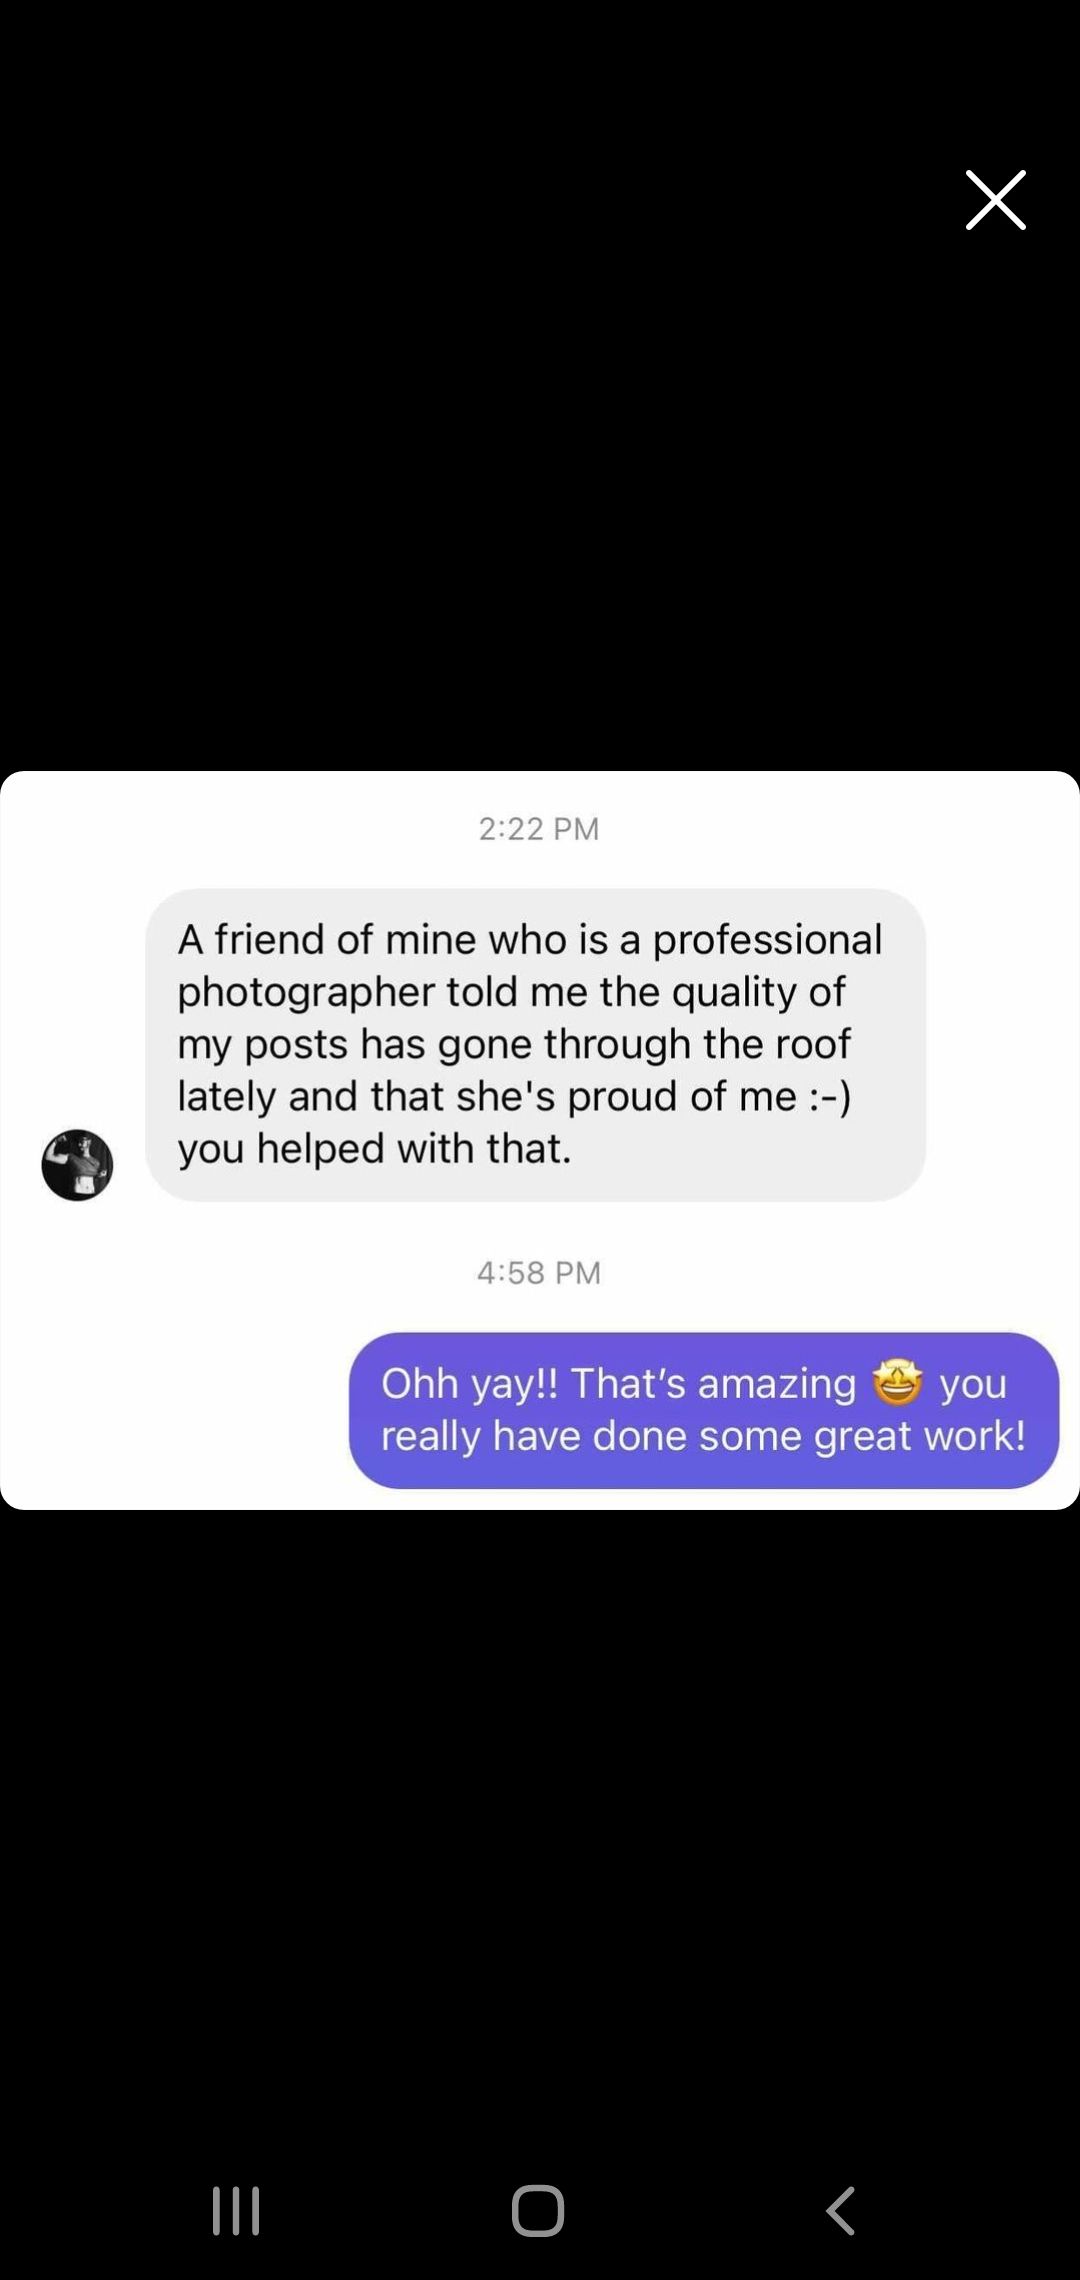1080x2280 pixels.
Task: Click the word "professional" in the message
Action: click(767, 941)
